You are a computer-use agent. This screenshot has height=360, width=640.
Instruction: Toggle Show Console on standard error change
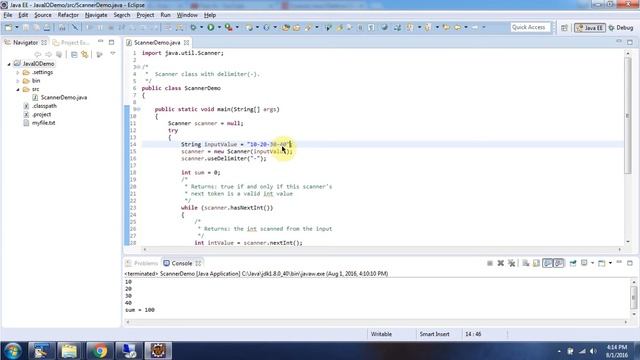(x=559, y=263)
